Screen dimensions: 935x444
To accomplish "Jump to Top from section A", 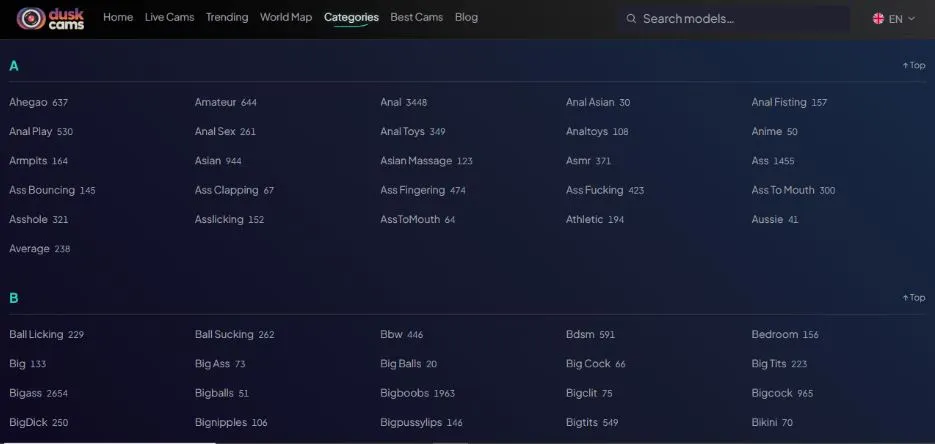I will tap(914, 66).
